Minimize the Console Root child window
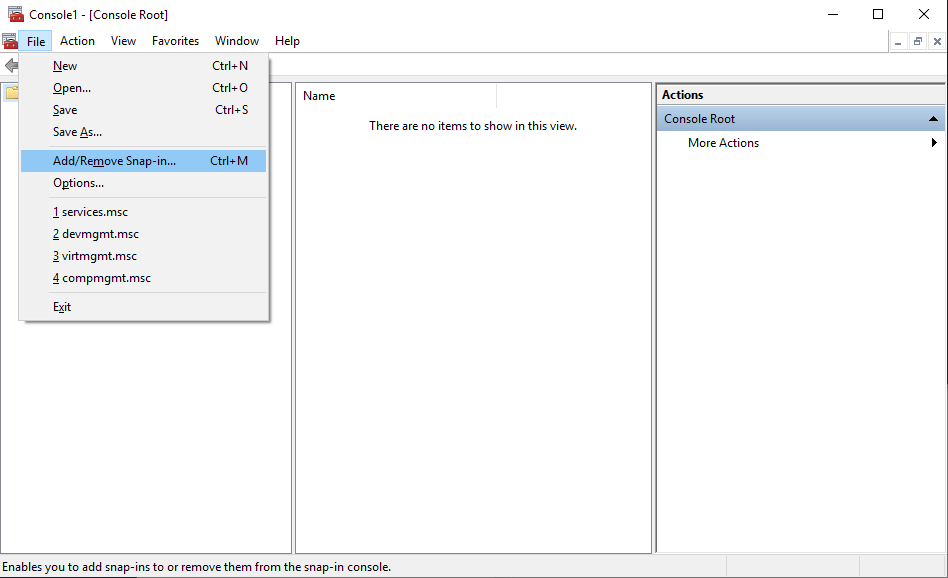The width and height of the screenshot is (948, 578). [x=897, y=41]
